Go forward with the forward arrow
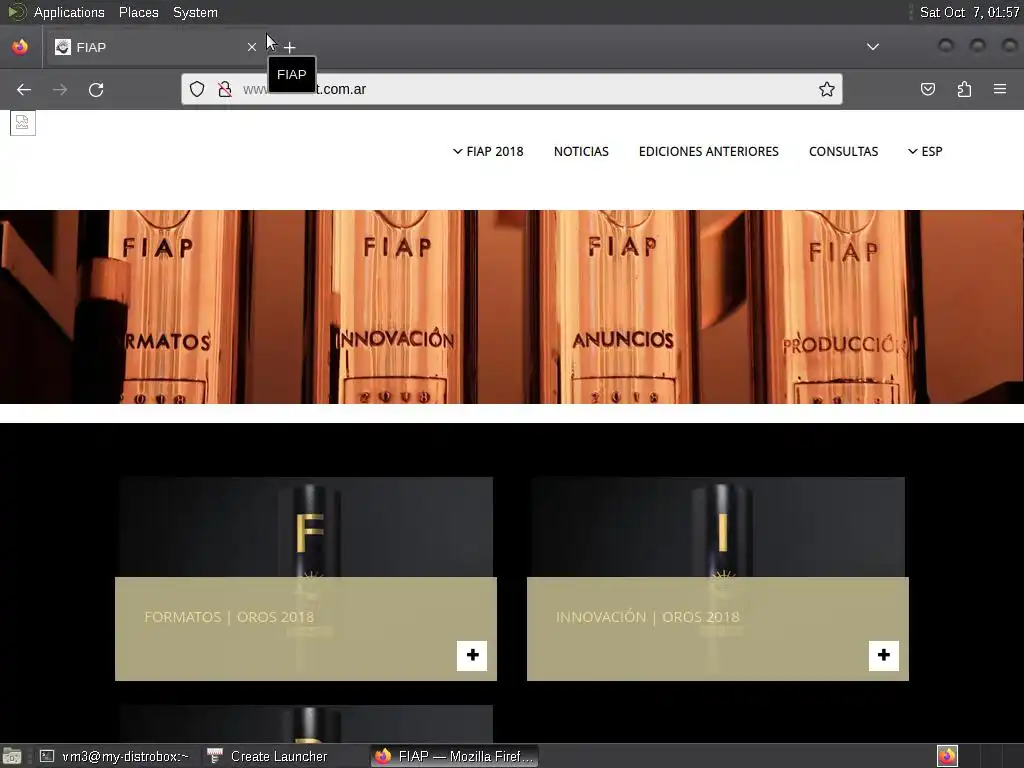Screen dimensions: 1024x768 click(x=60, y=89)
